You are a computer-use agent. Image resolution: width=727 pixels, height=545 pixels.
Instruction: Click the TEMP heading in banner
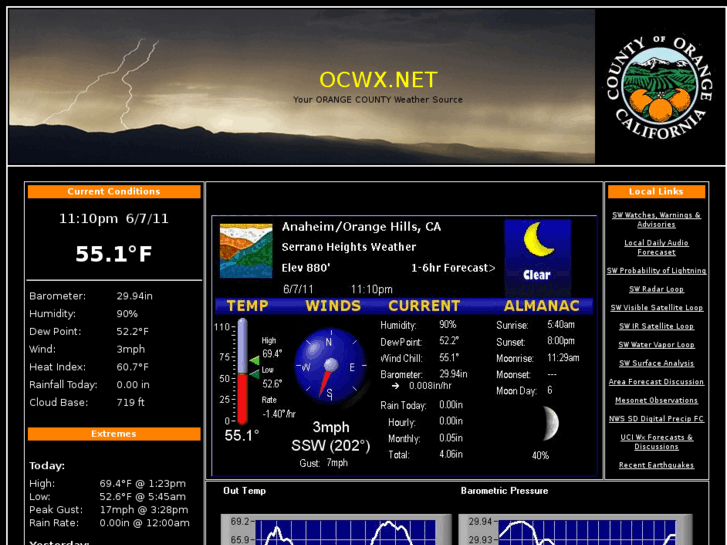(x=247, y=306)
